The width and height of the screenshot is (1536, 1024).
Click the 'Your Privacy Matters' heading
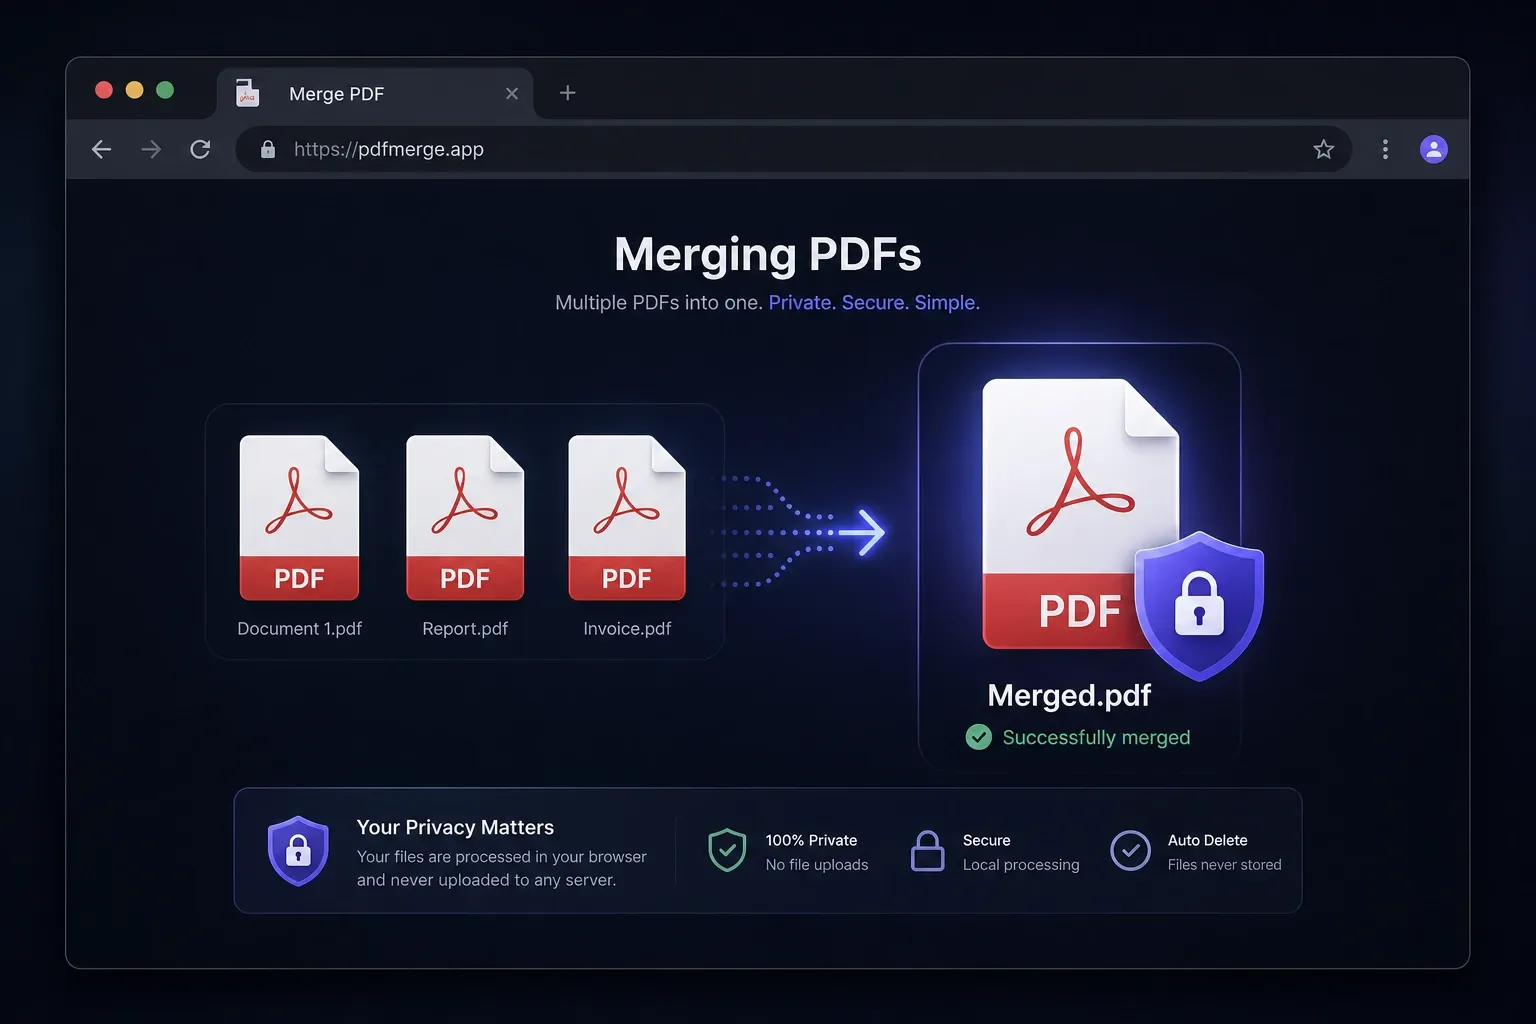[x=455, y=827]
